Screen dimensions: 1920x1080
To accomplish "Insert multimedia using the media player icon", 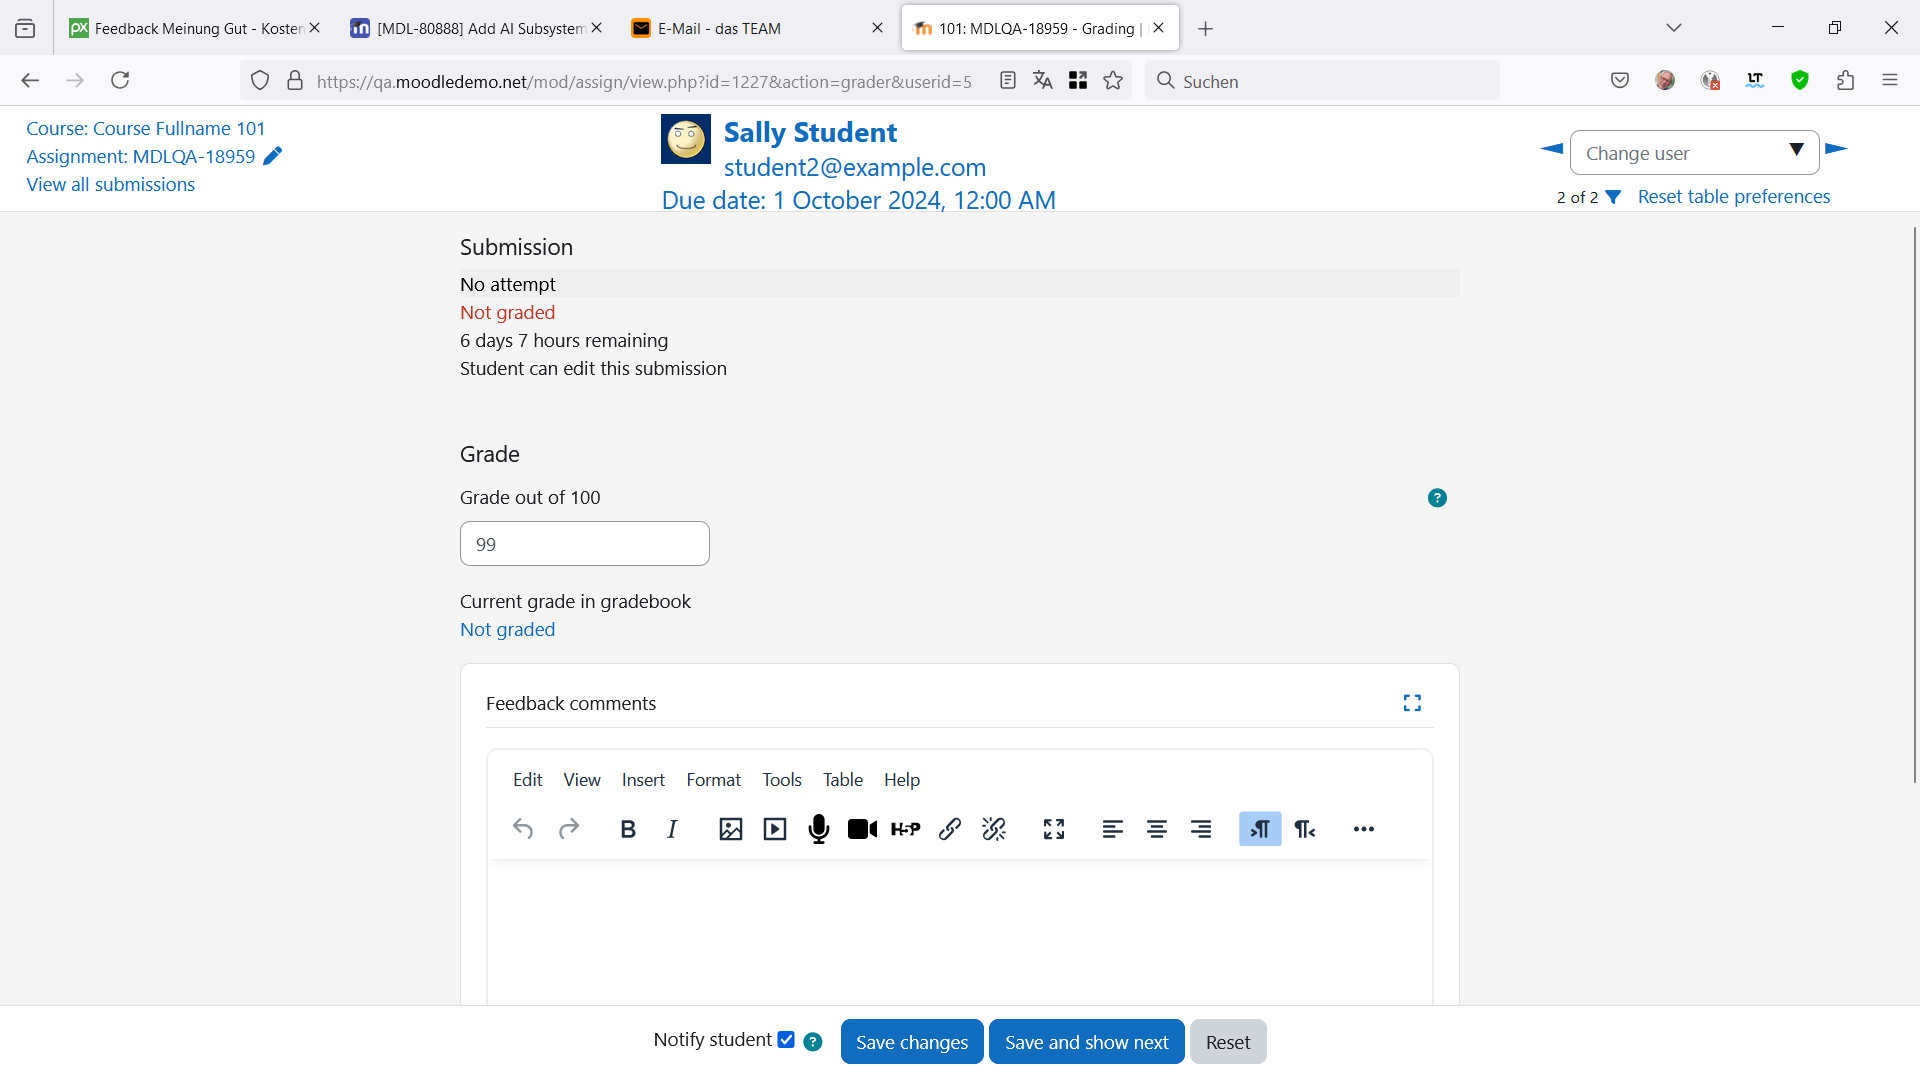I will (775, 829).
